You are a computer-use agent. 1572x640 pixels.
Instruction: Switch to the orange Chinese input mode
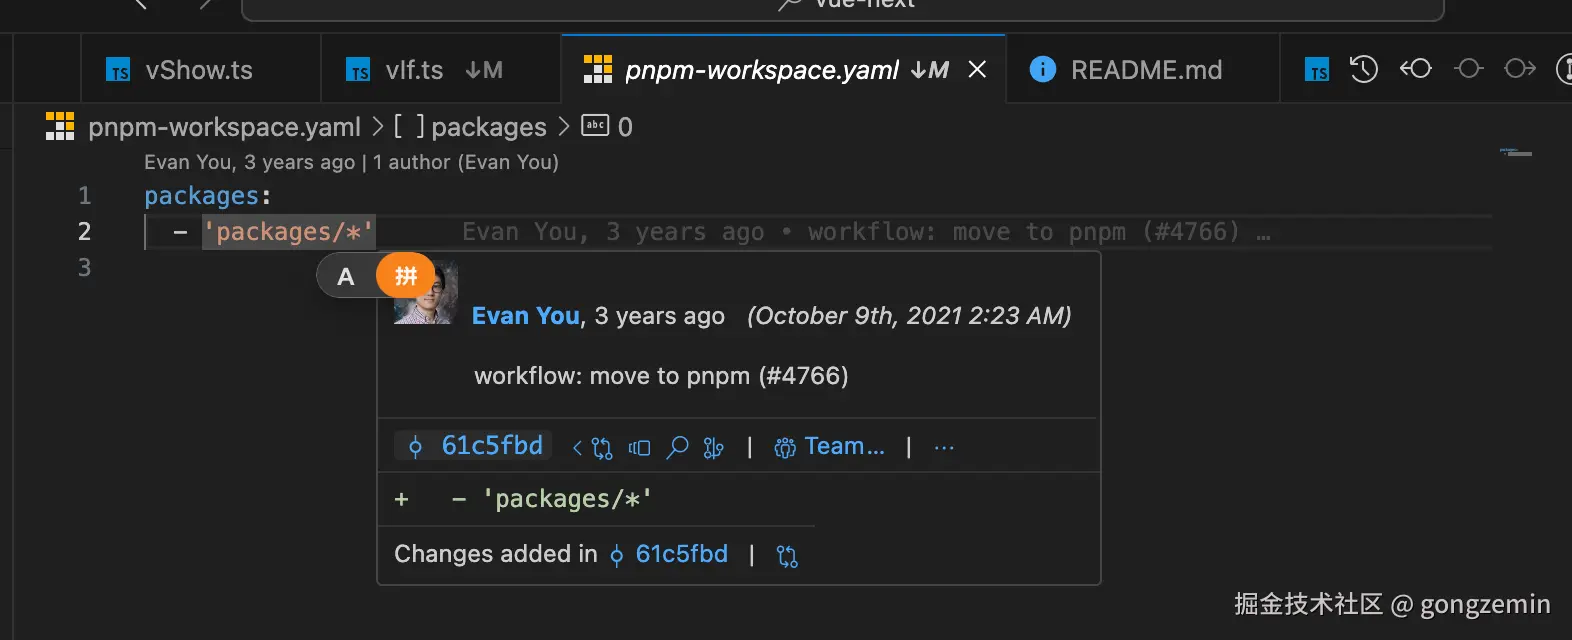[x=405, y=276]
